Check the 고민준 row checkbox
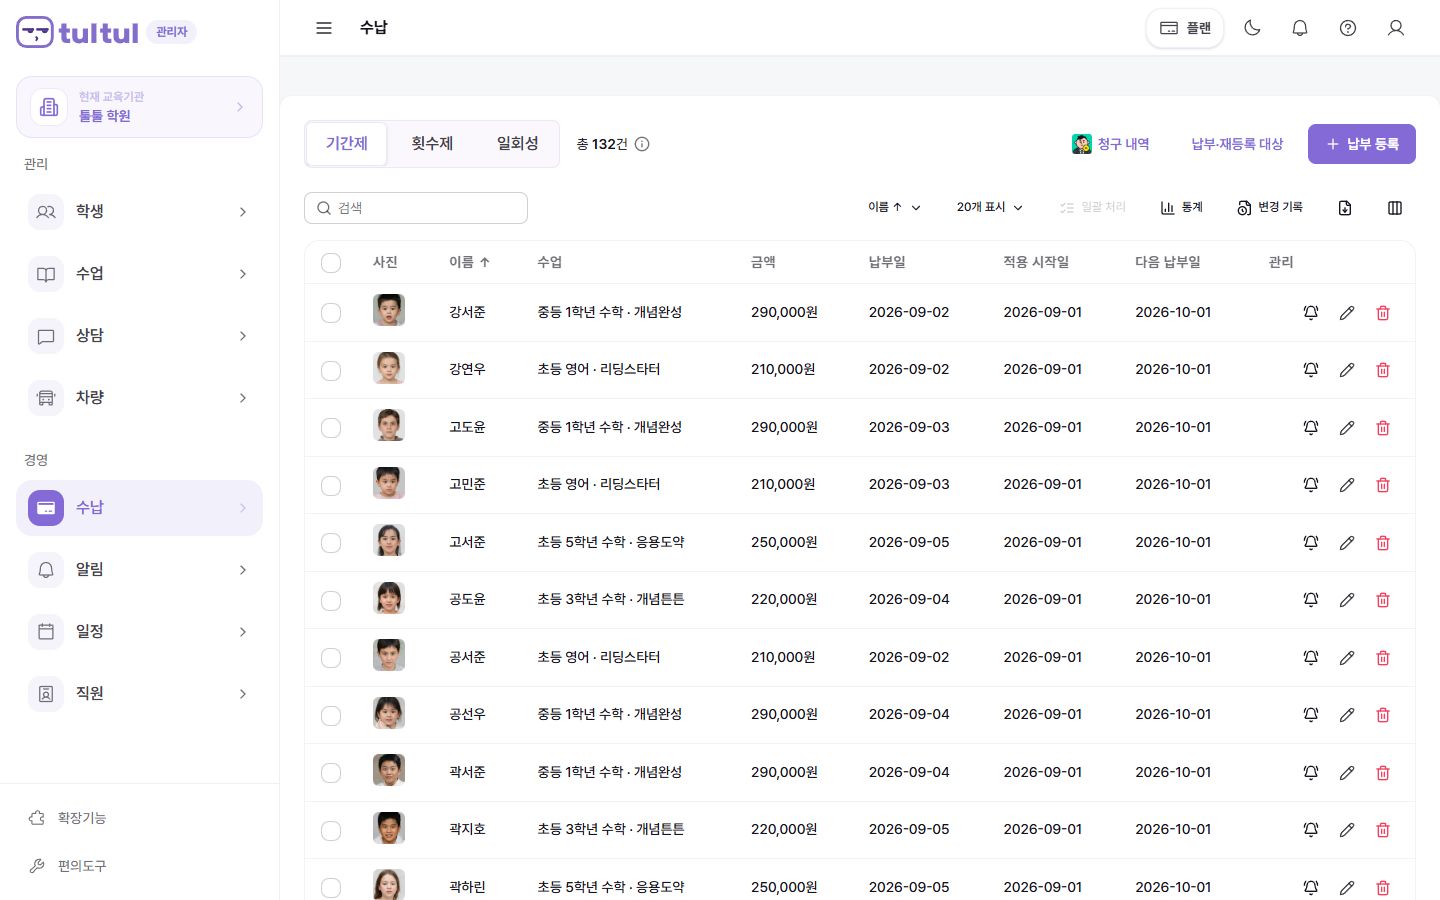Viewport: 1440px width, 900px height. tap(331, 485)
